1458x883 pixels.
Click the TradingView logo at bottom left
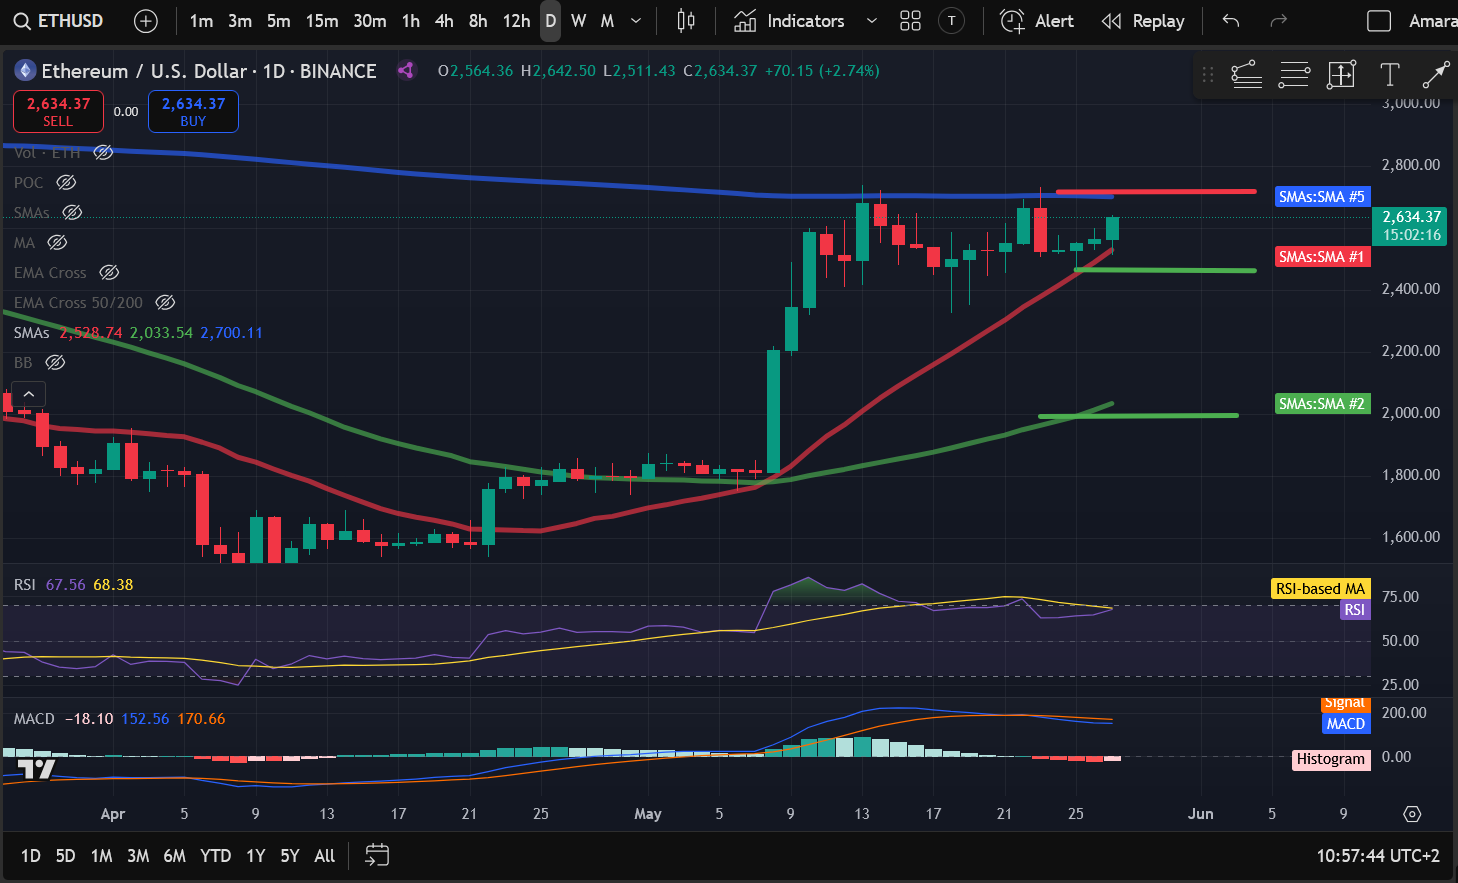36,769
